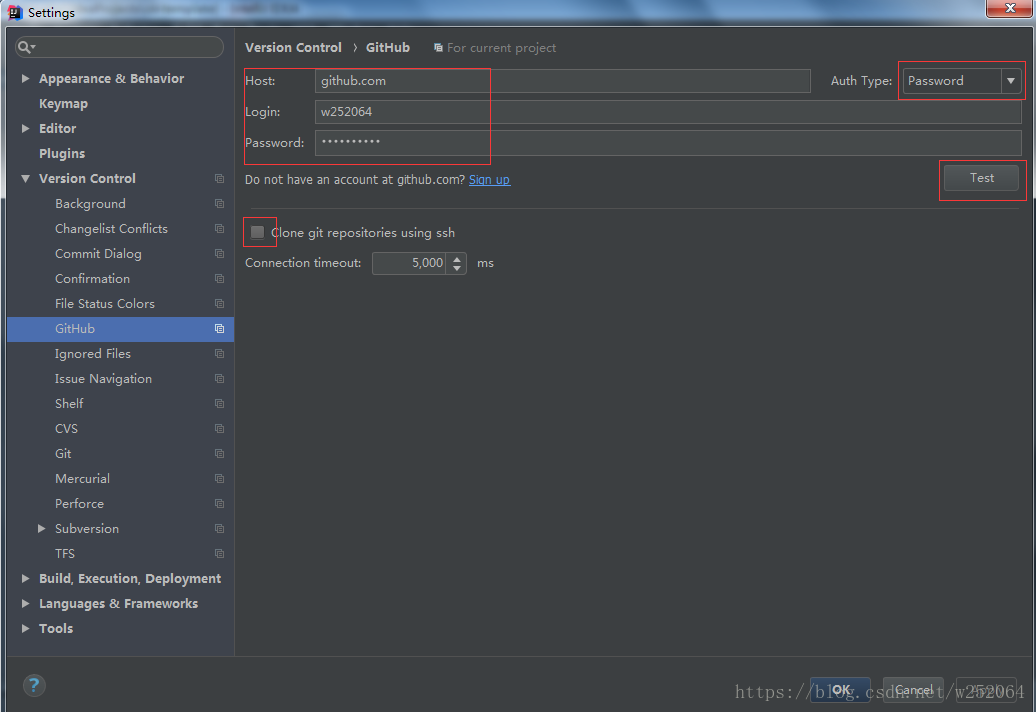Close the Settings dialog window
1036x712 pixels.
[x=1010, y=8]
